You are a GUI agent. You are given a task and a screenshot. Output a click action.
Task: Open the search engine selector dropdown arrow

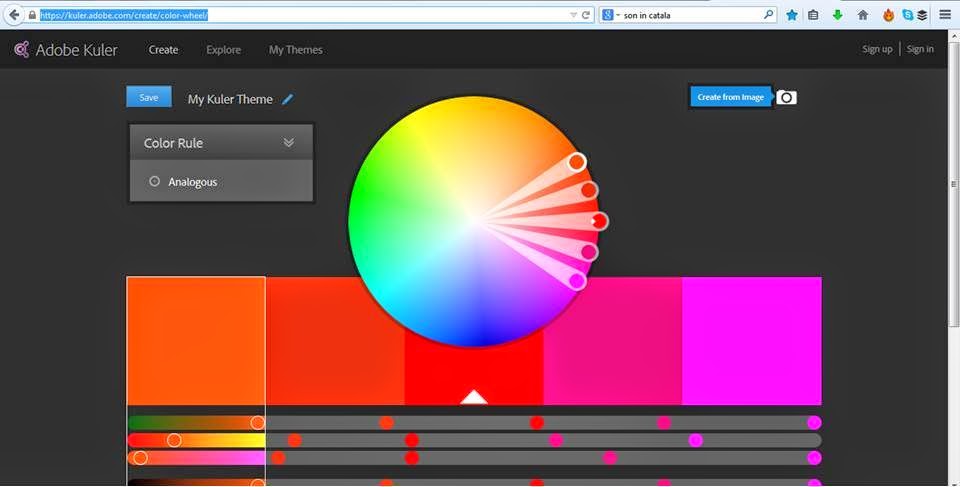pos(618,15)
